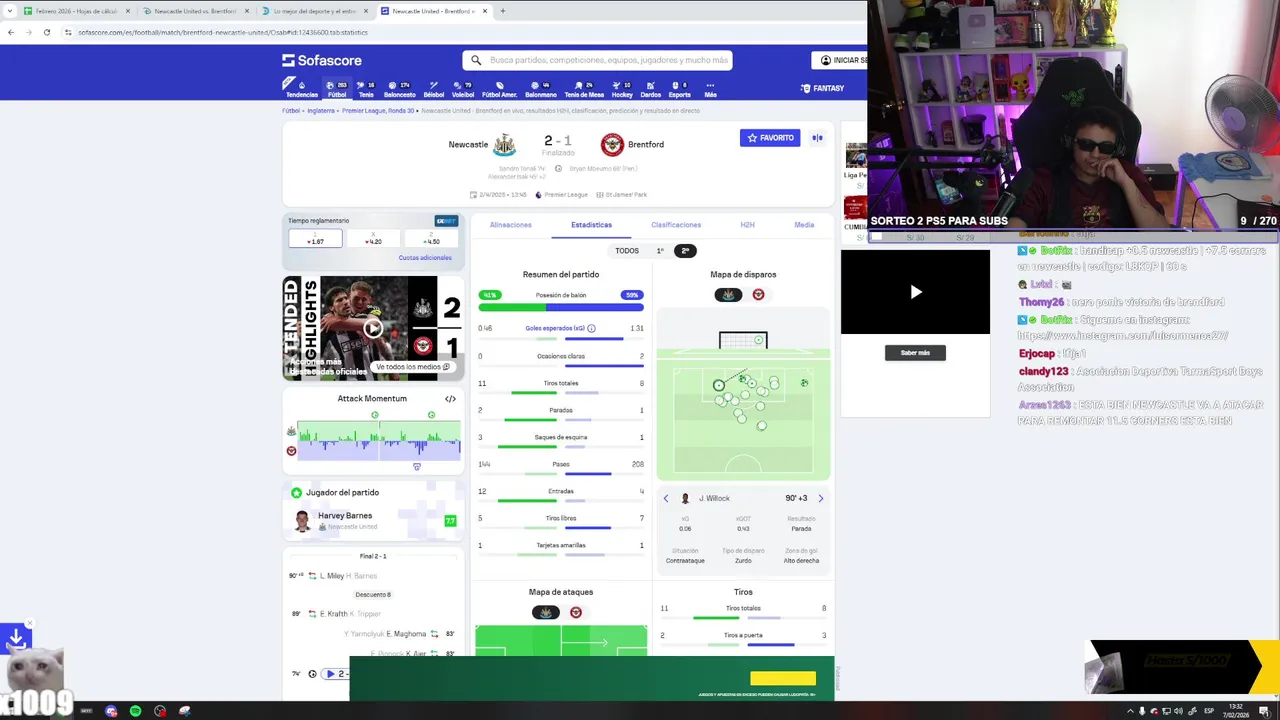Select the TODOS period filter
Viewport: 1280px width, 720px height.
pos(627,251)
